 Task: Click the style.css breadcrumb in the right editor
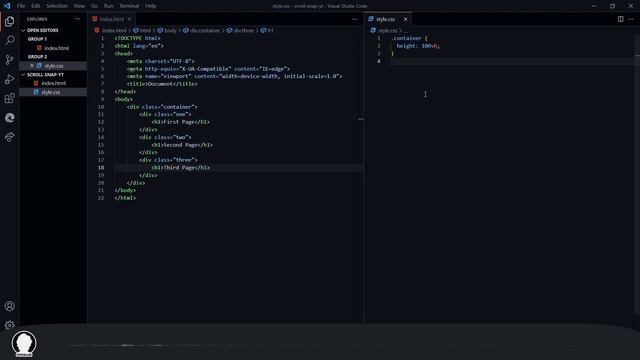(387, 31)
